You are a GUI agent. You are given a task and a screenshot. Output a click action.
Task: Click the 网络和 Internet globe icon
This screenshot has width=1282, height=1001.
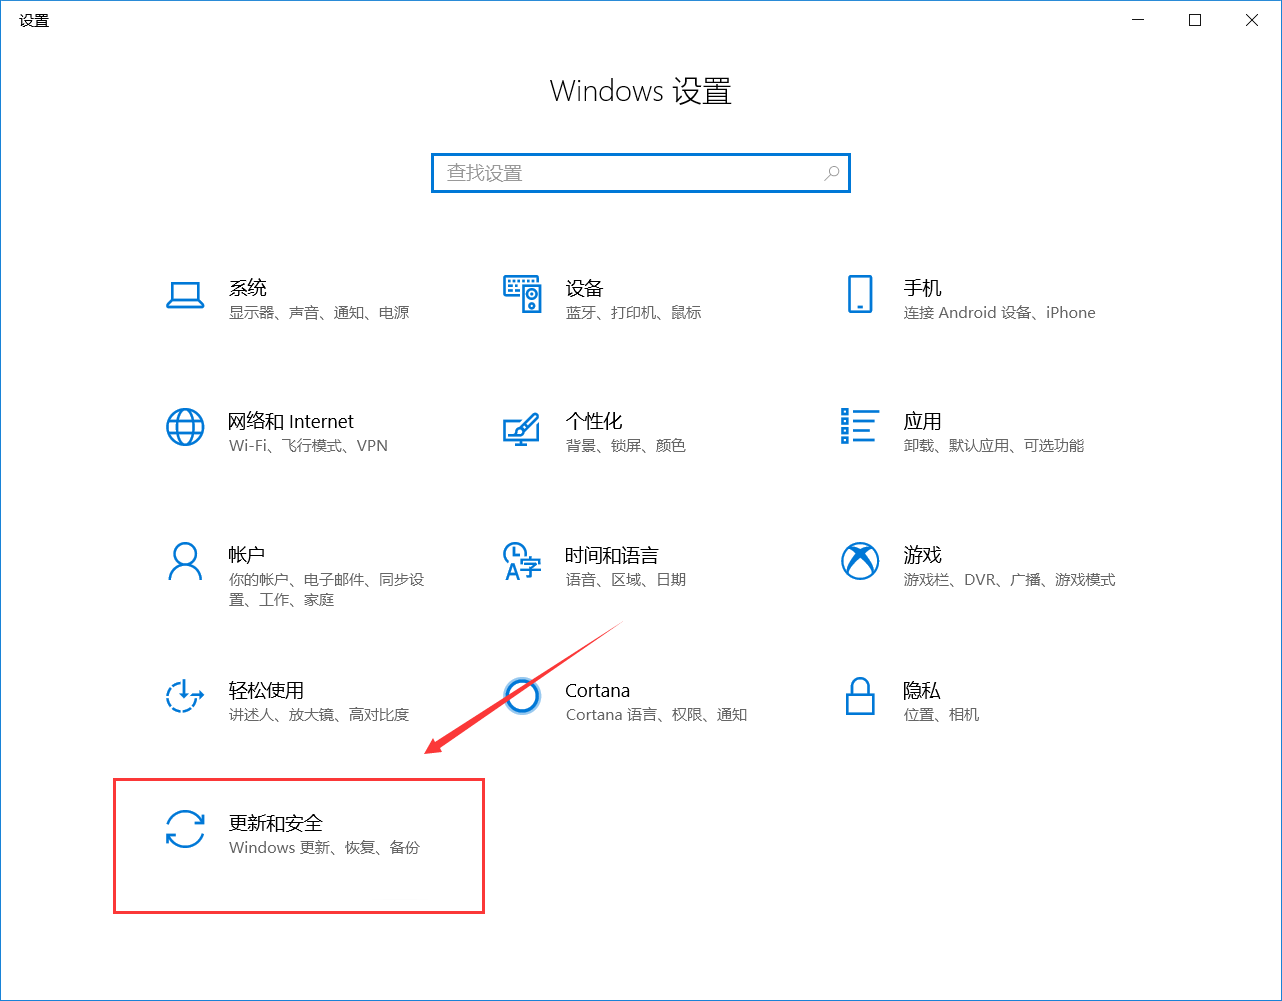pyautogui.click(x=185, y=428)
